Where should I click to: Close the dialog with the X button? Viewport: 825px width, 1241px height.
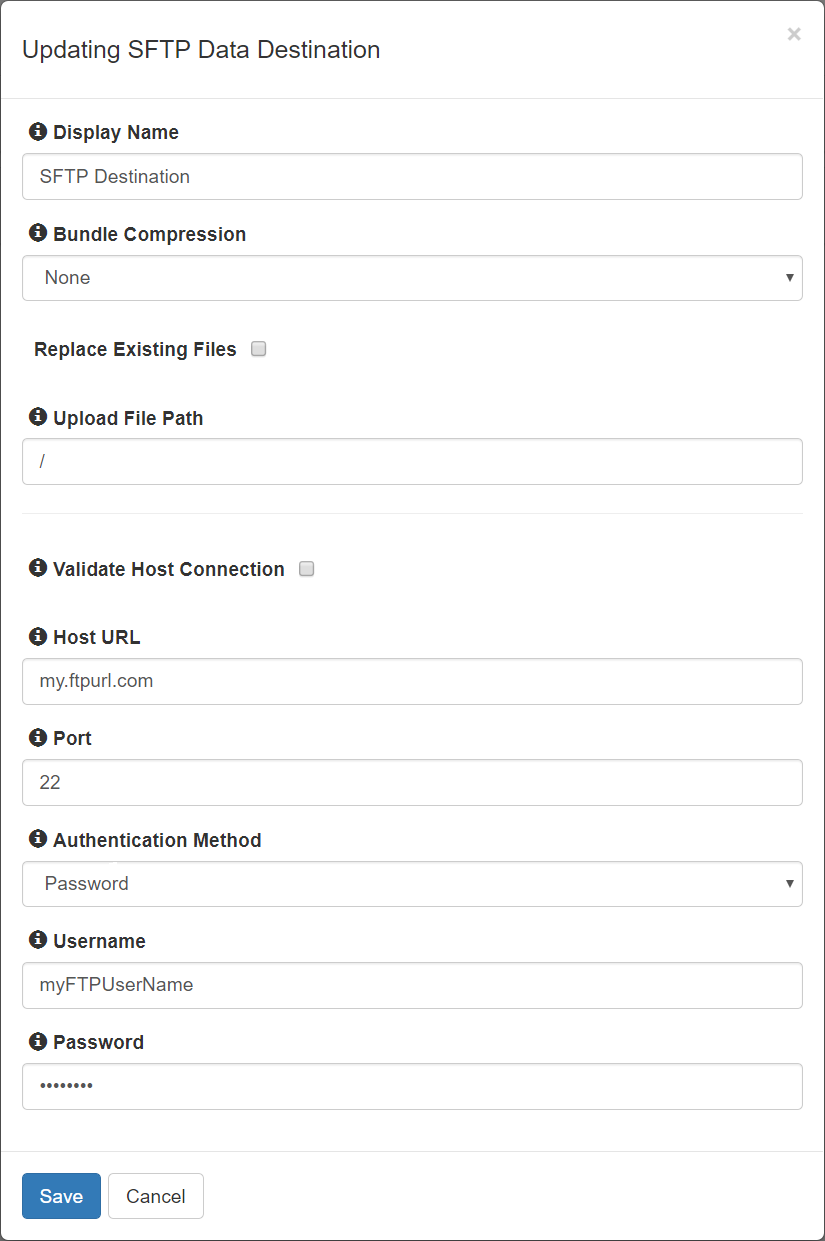tap(794, 35)
